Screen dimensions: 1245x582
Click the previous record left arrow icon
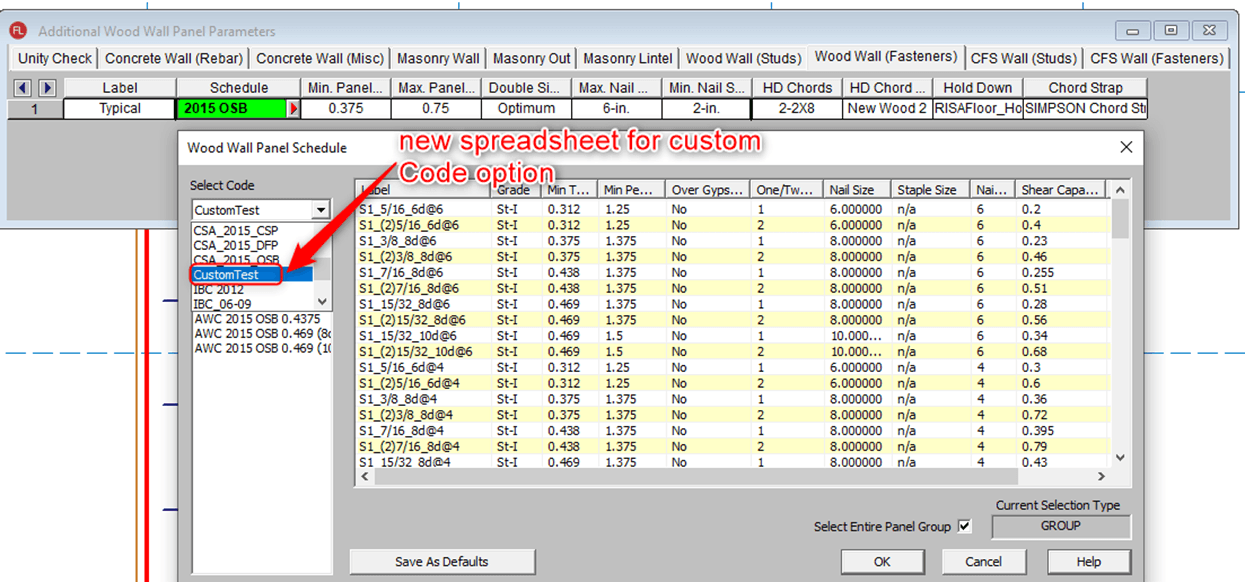[x=23, y=88]
